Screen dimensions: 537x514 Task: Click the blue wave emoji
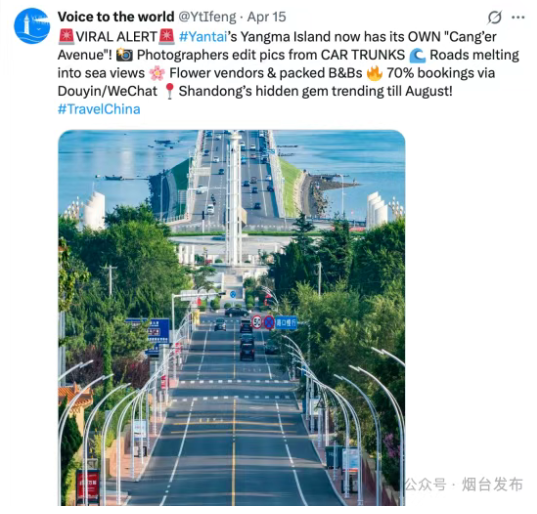[x=417, y=55]
